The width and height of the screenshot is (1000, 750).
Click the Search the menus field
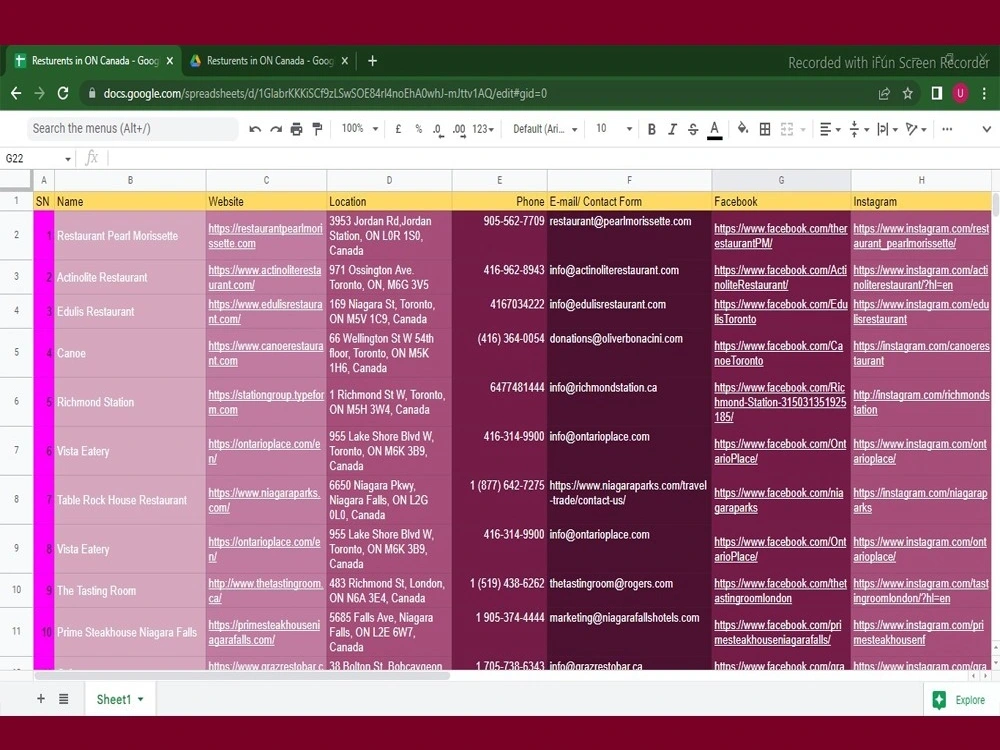(x=132, y=128)
